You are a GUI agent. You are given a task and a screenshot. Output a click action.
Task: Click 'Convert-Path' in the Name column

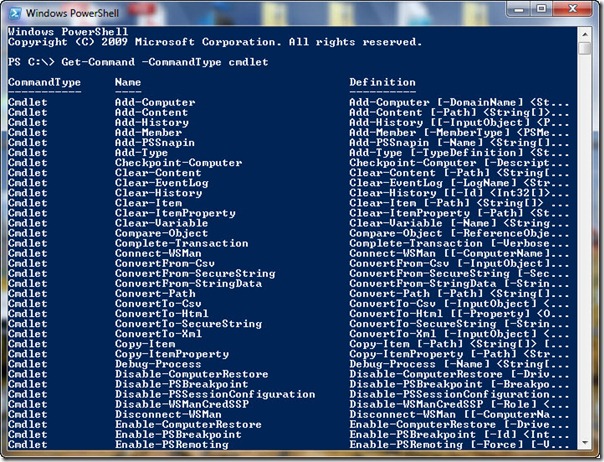point(155,294)
